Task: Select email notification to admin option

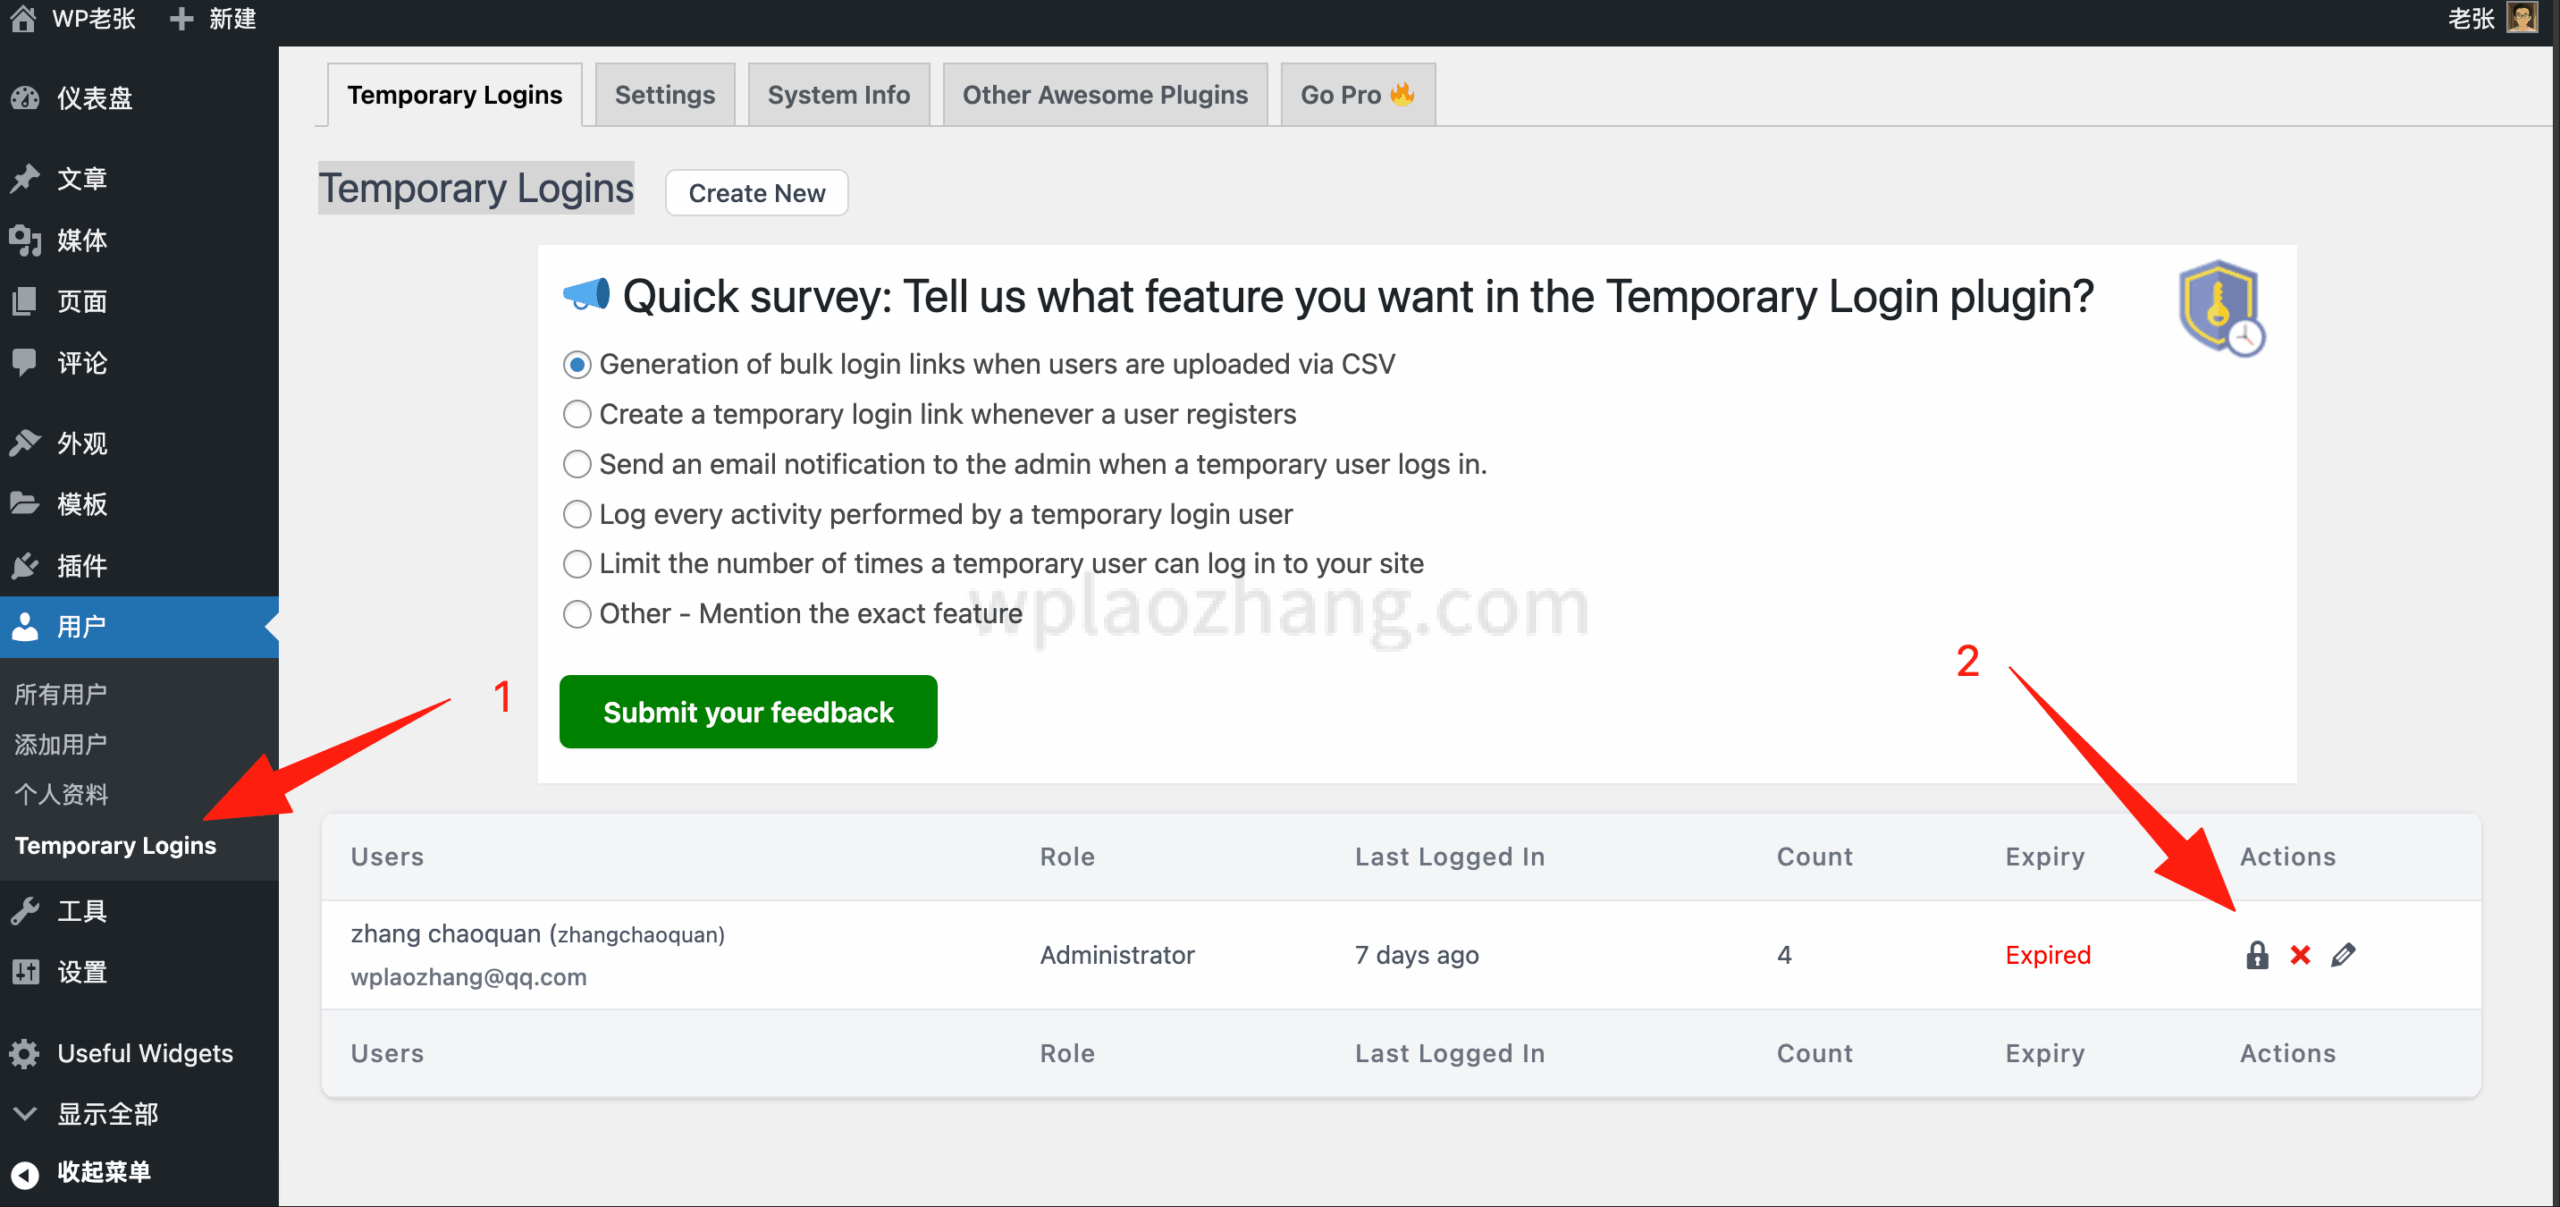Action: [x=577, y=464]
